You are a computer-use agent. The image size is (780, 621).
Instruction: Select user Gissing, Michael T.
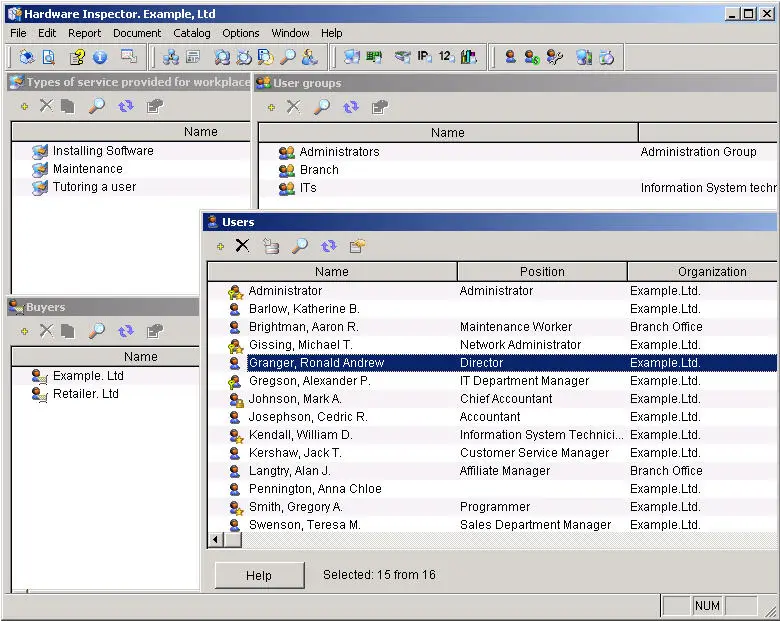492,345
